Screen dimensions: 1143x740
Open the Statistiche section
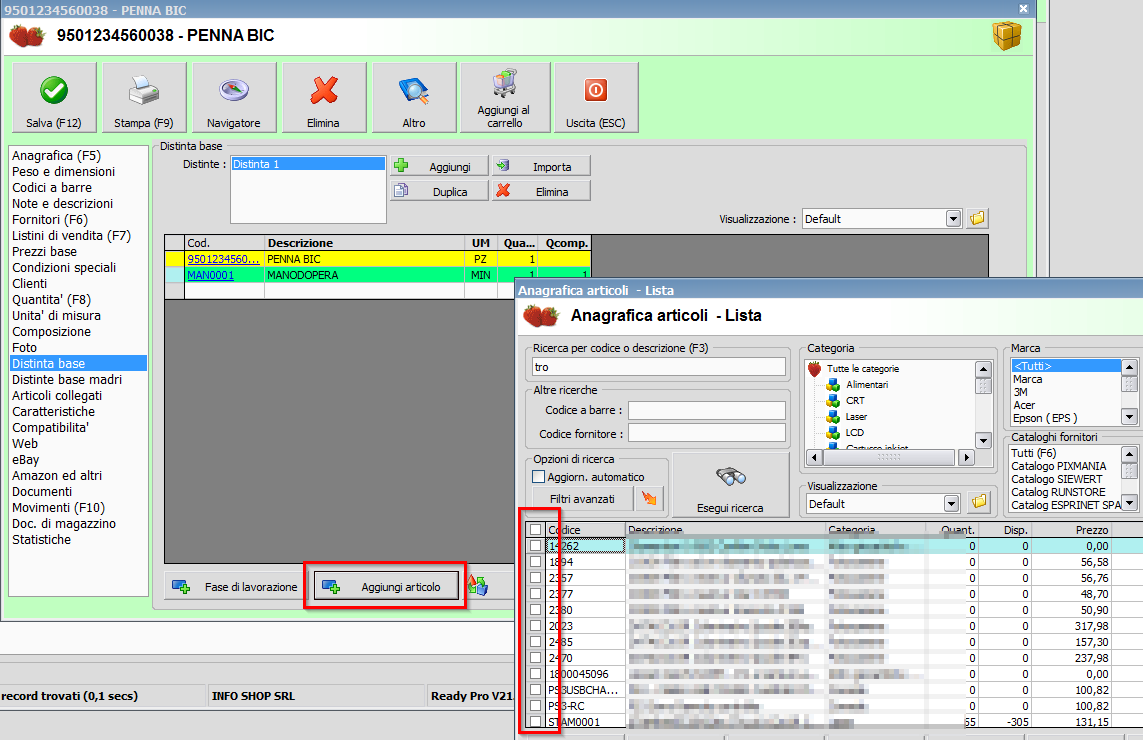click(42, 540)
